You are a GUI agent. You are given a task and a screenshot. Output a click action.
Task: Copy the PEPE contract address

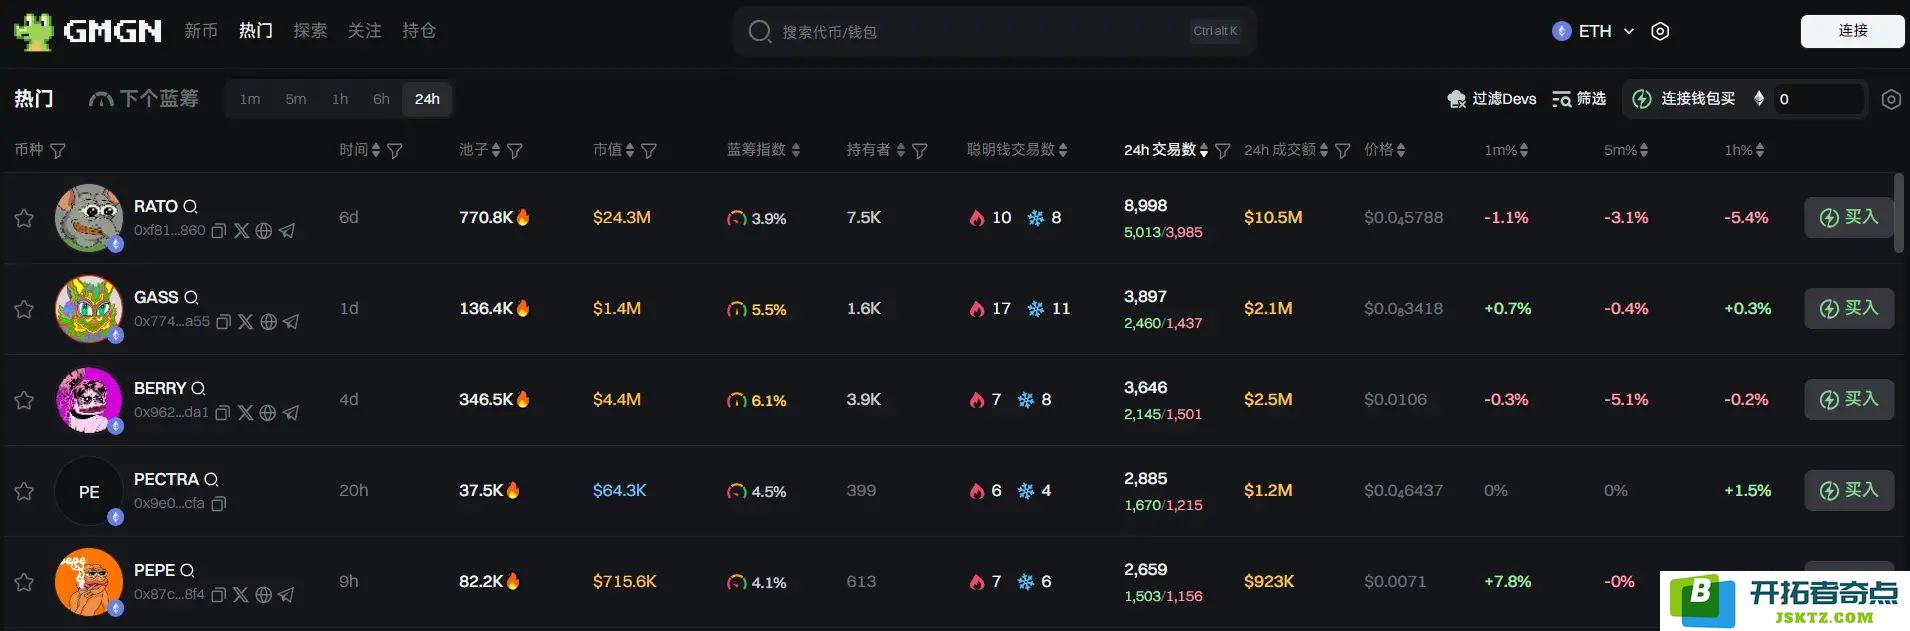pos(218,595)
